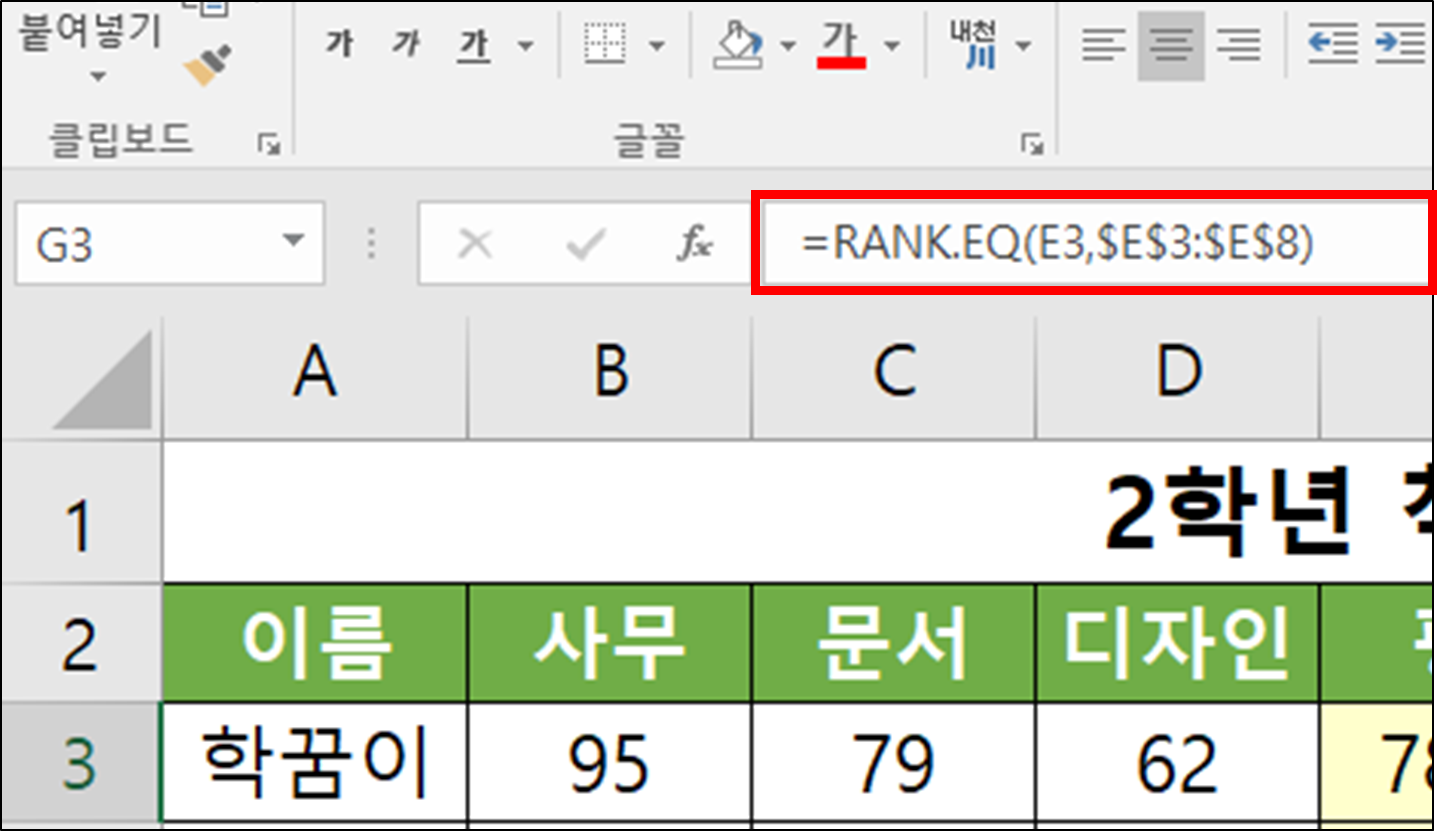Screen dimensions: 1437x831
Task: Toggle center text alignment
Action: 1171,43
